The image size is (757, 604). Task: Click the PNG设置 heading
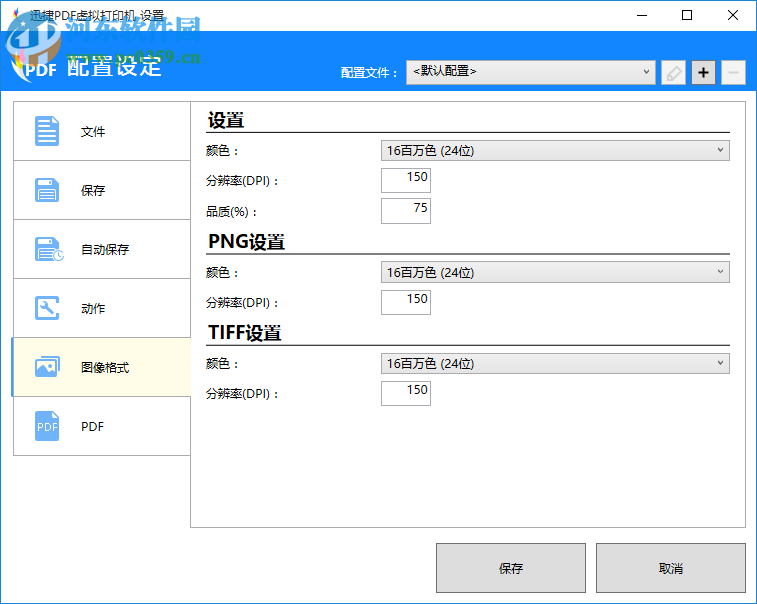[x=246, y=241]
